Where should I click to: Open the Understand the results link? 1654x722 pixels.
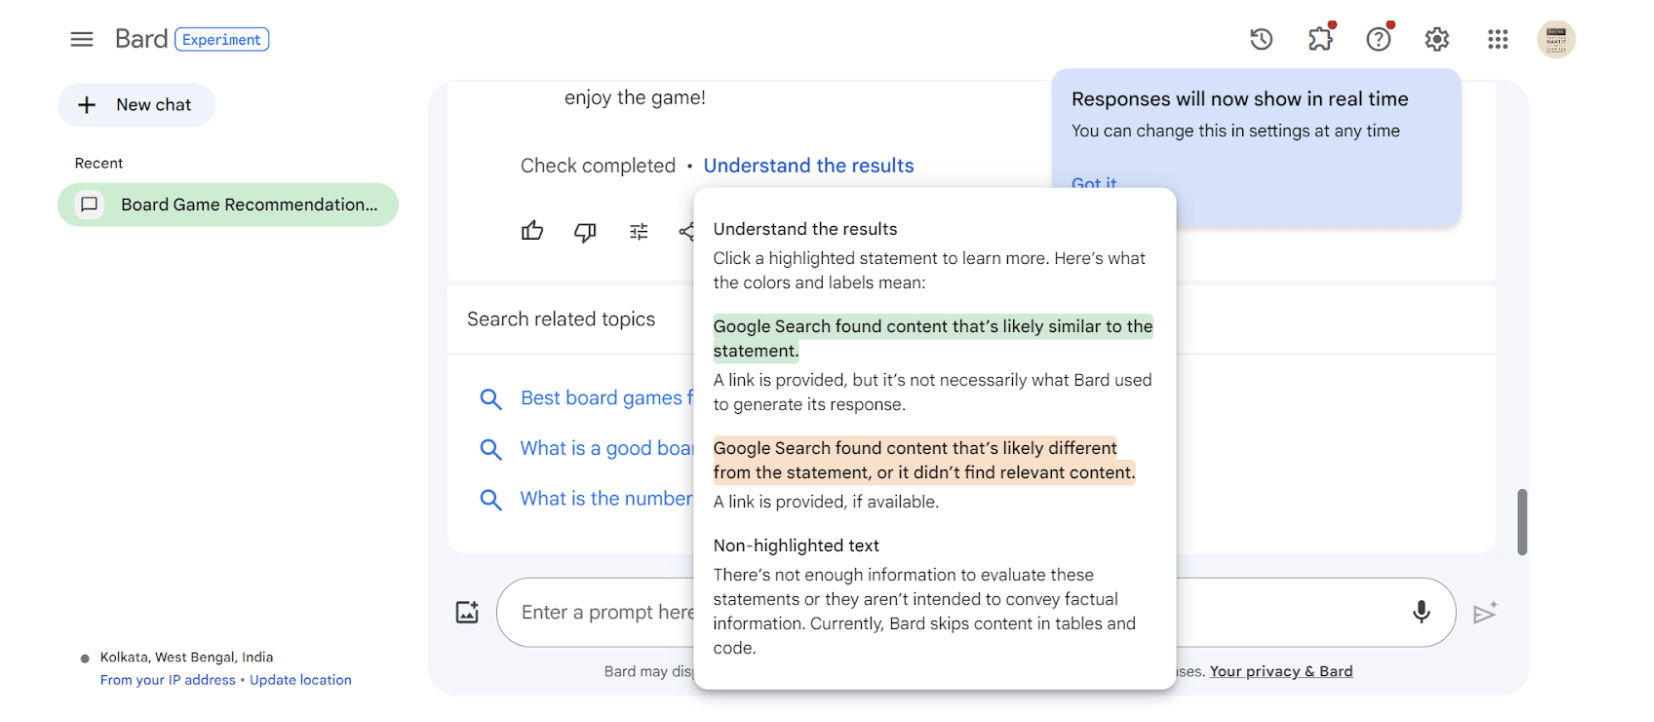809,165
